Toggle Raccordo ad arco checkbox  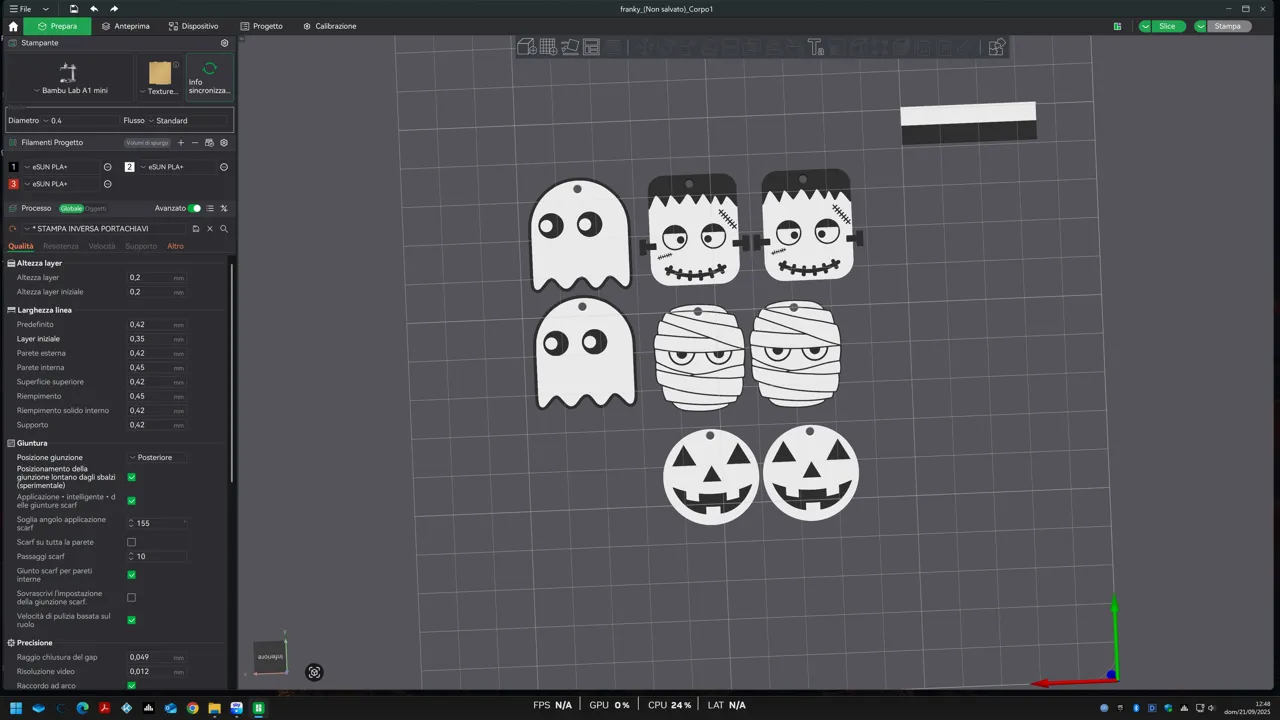tap(131, 686)
